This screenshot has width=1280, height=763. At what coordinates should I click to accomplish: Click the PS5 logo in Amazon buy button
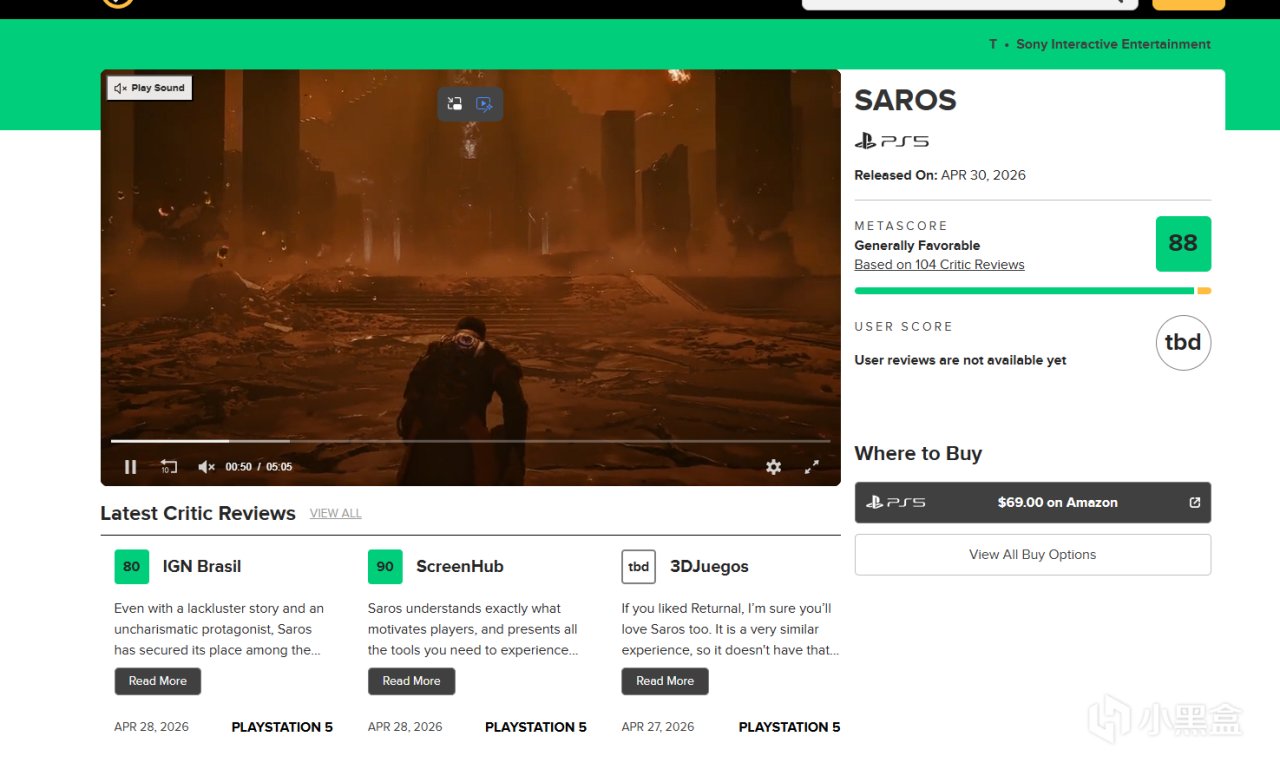click(x=896, y=503)
